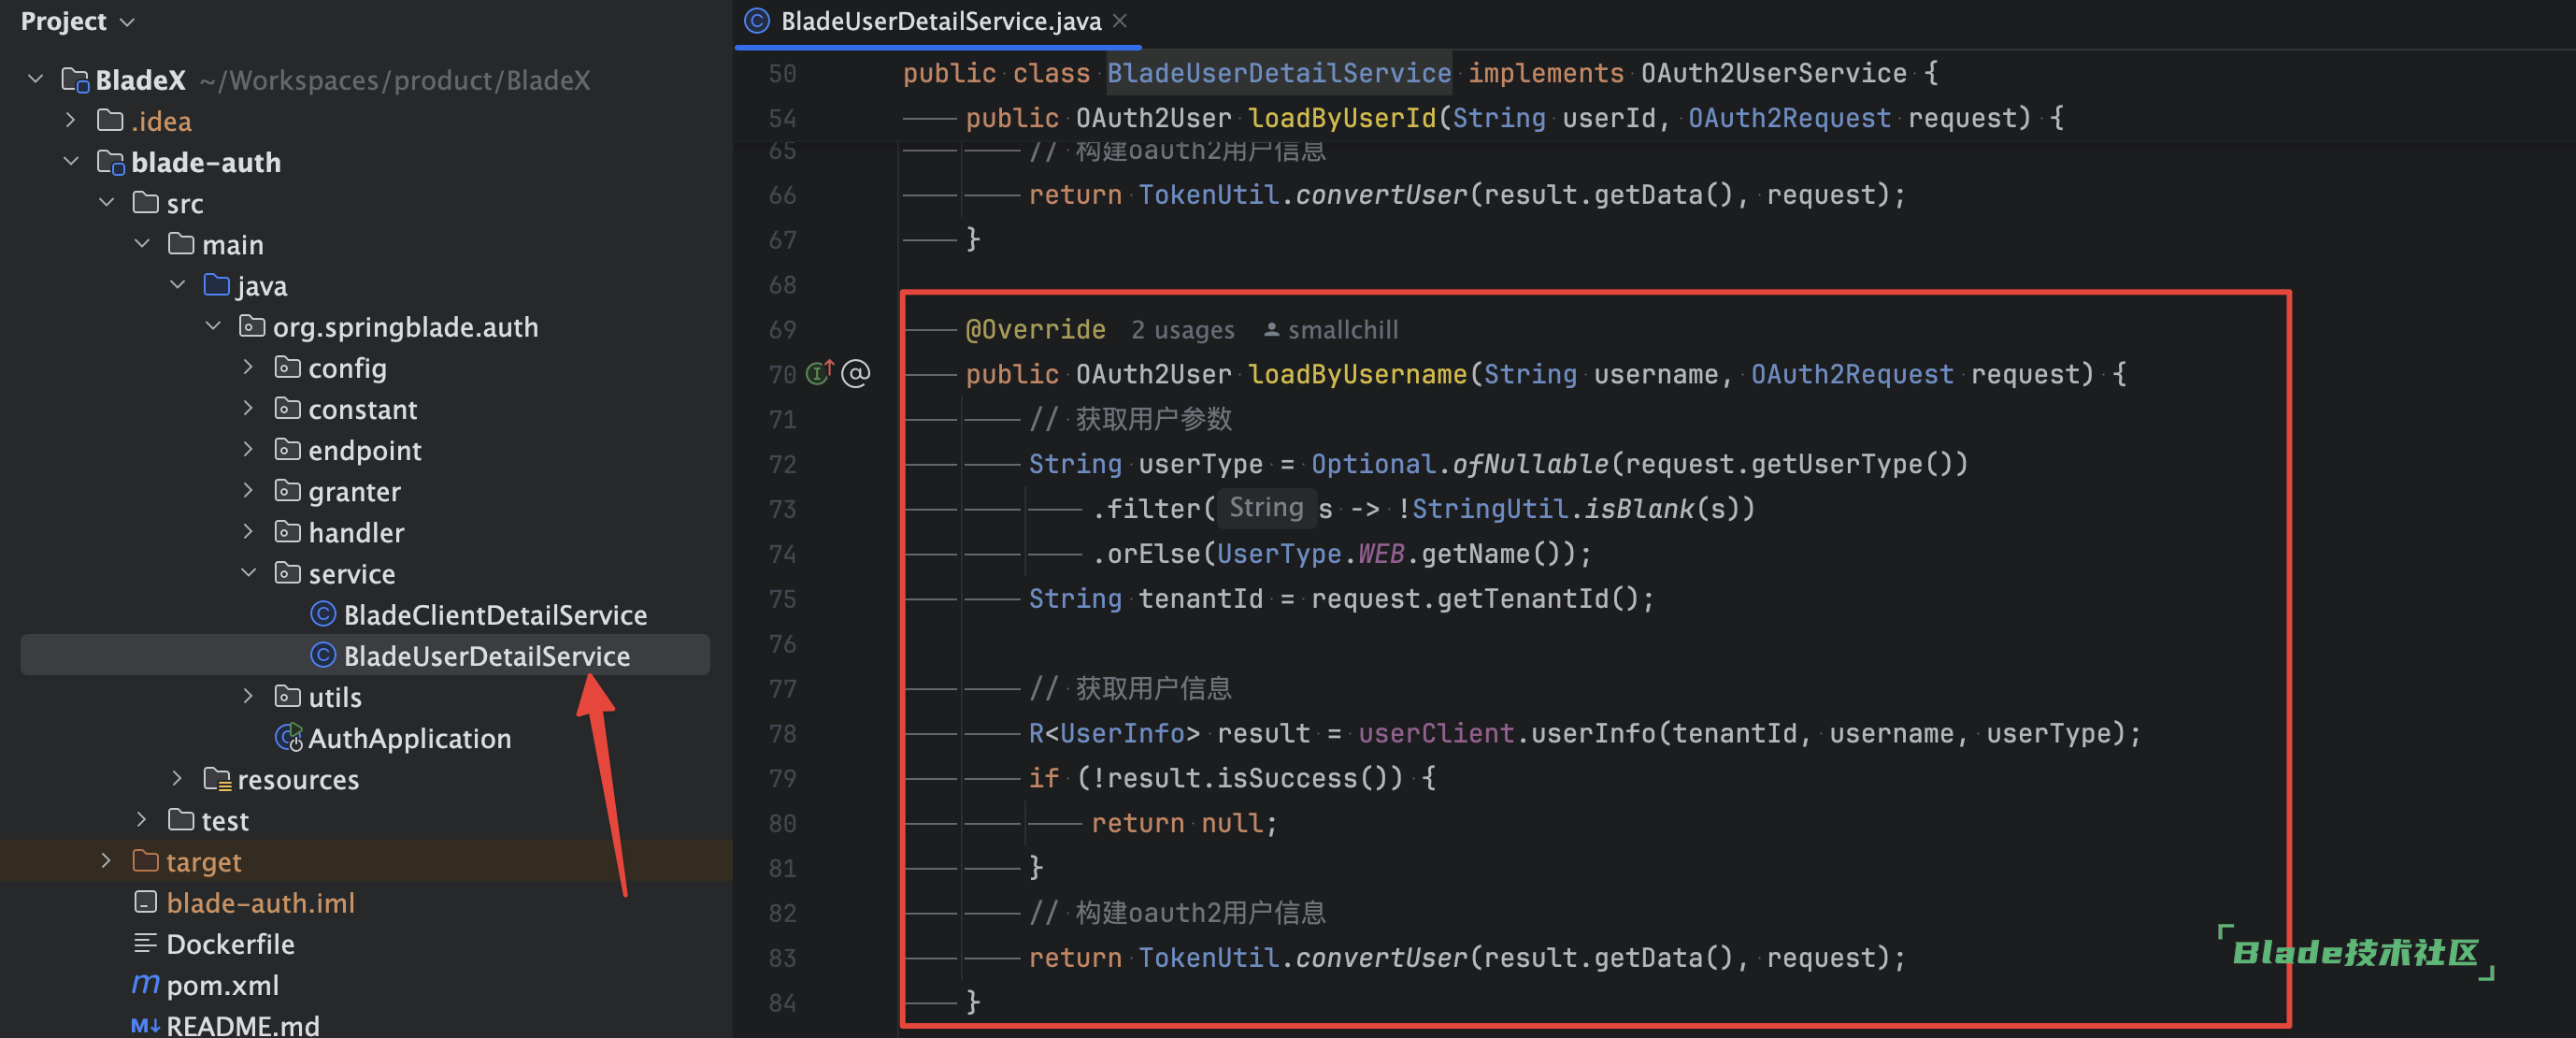Expand the test folder
The height and width of the screenshot is (1038, 2576).
[x=142, y=819]
